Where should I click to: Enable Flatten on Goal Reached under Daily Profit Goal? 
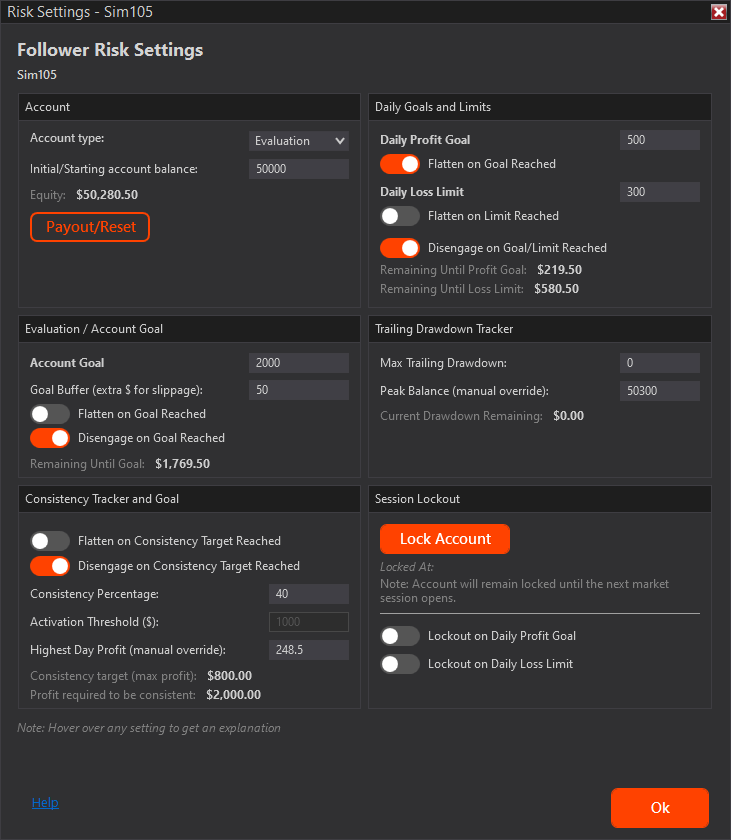point(399,163)
